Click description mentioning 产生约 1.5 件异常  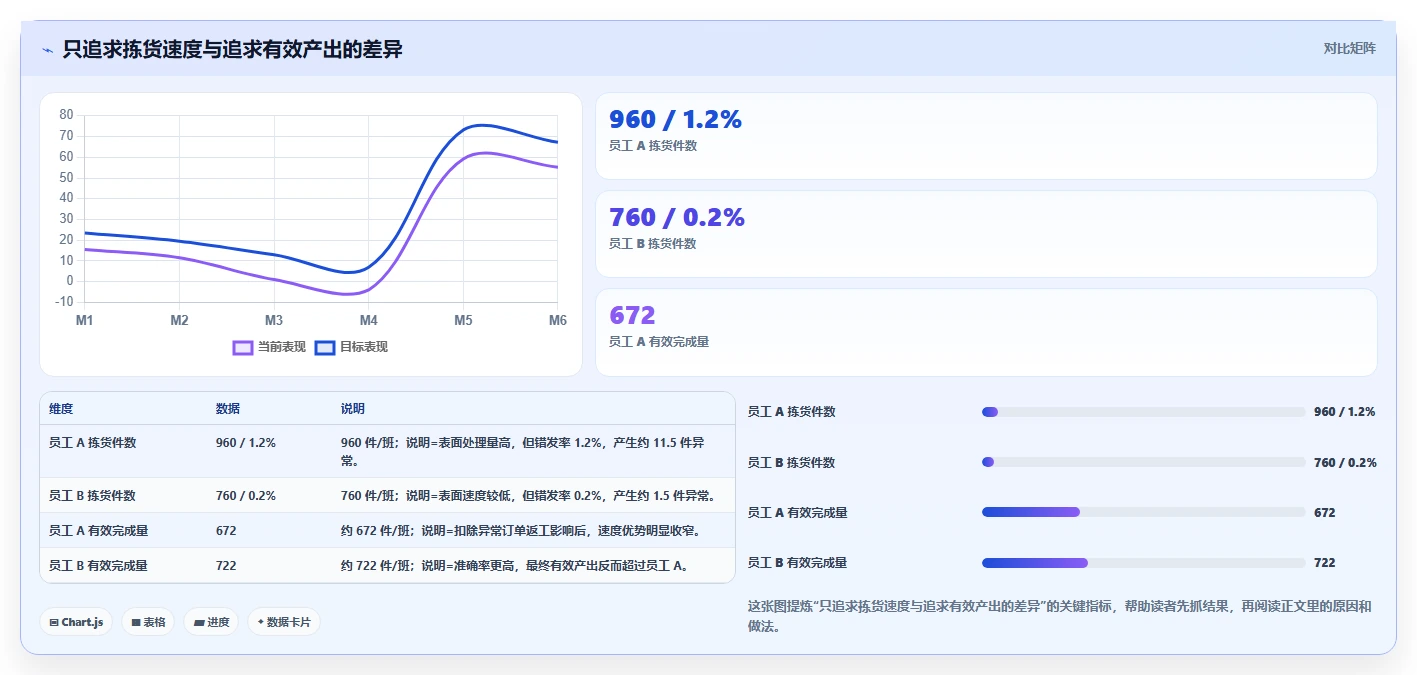pos(527,495)
